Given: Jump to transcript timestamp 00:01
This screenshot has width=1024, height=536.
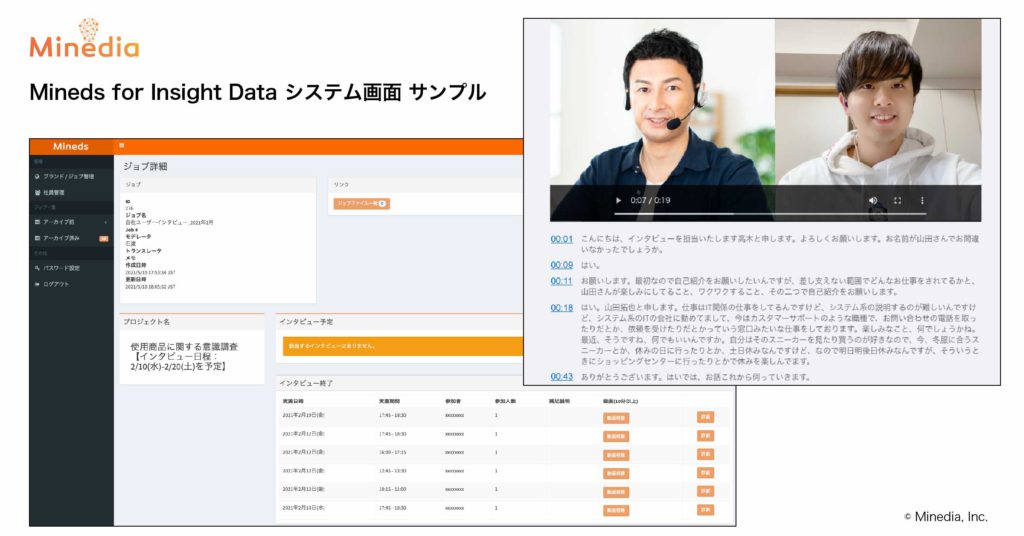Looking at the screenshot, I should coord(562,239).
